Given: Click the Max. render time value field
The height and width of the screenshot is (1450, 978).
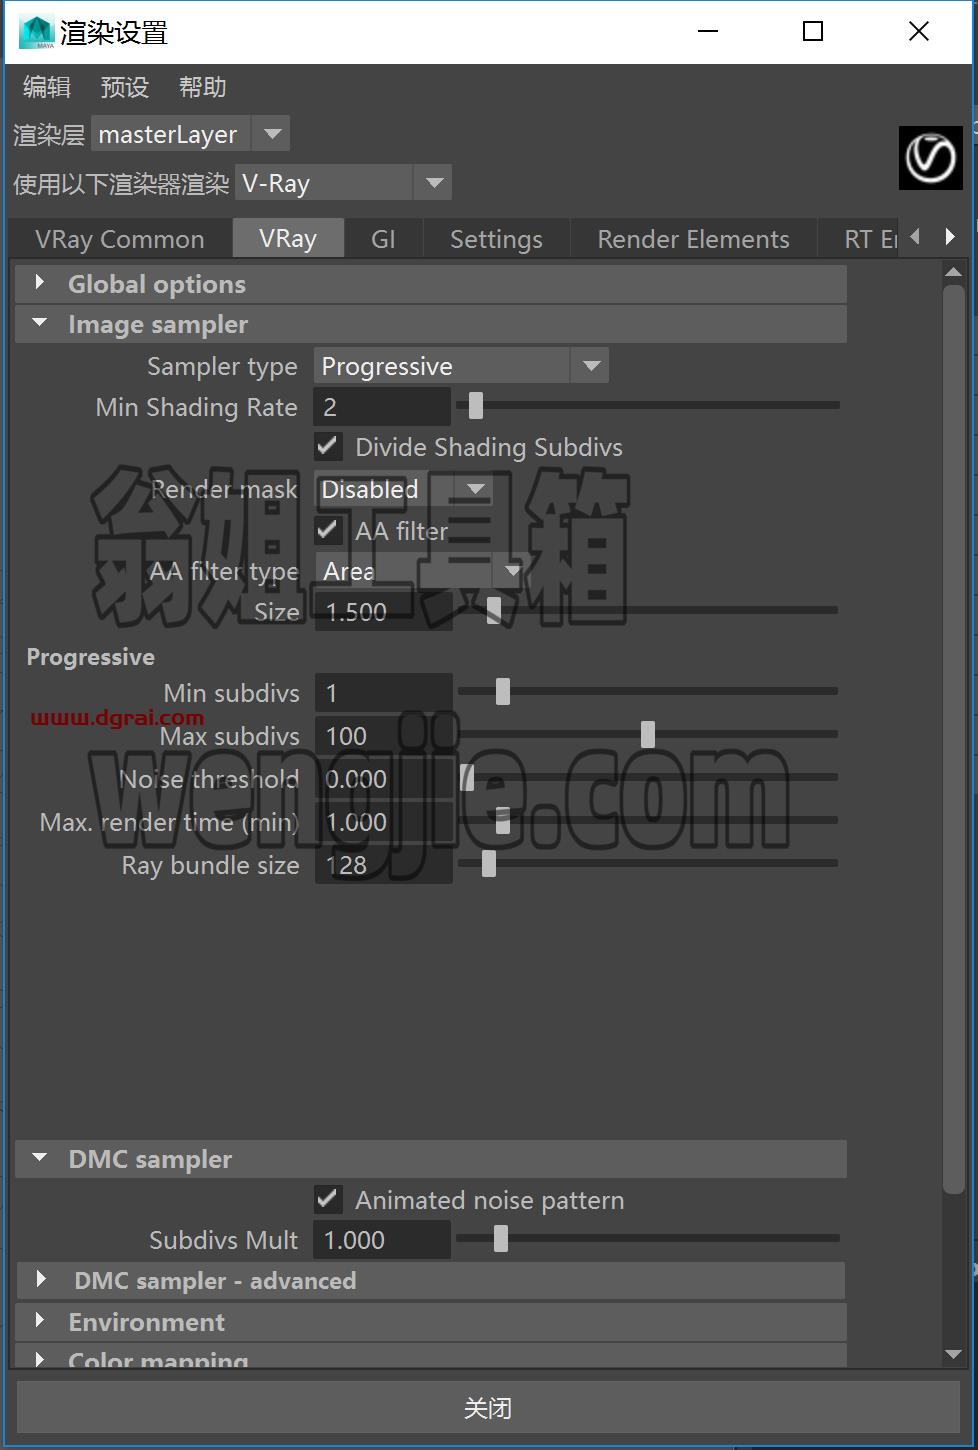Looking at the screenshot, I should click(x=383, y=822).
